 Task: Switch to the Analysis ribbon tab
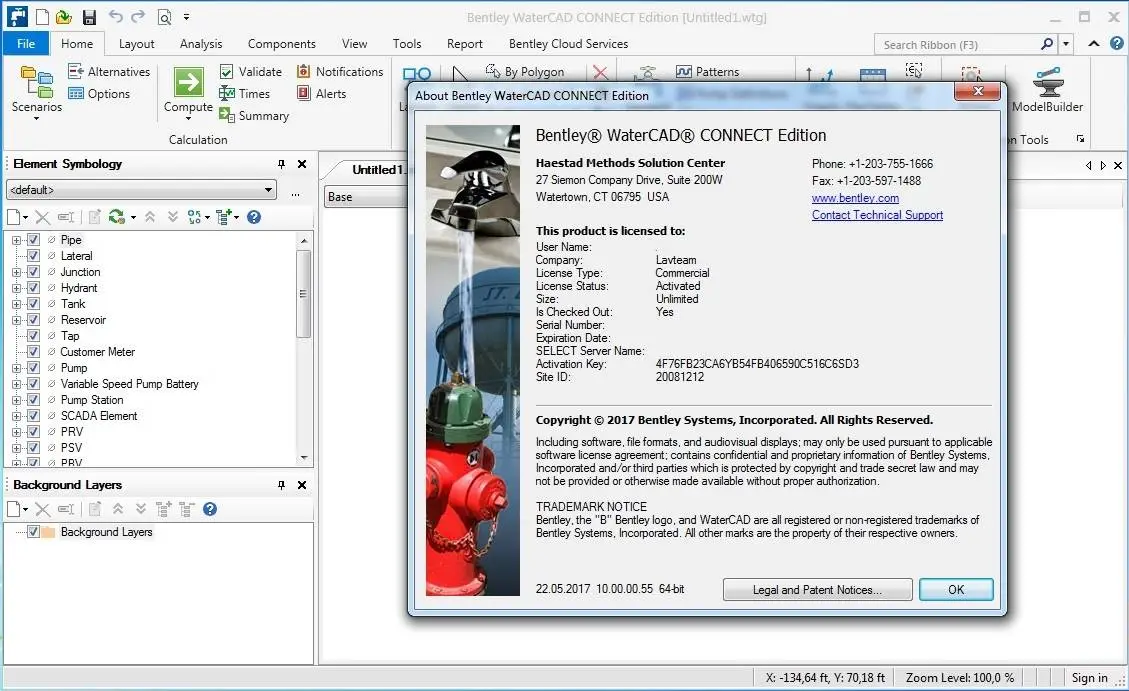click(x=201, y=44)
